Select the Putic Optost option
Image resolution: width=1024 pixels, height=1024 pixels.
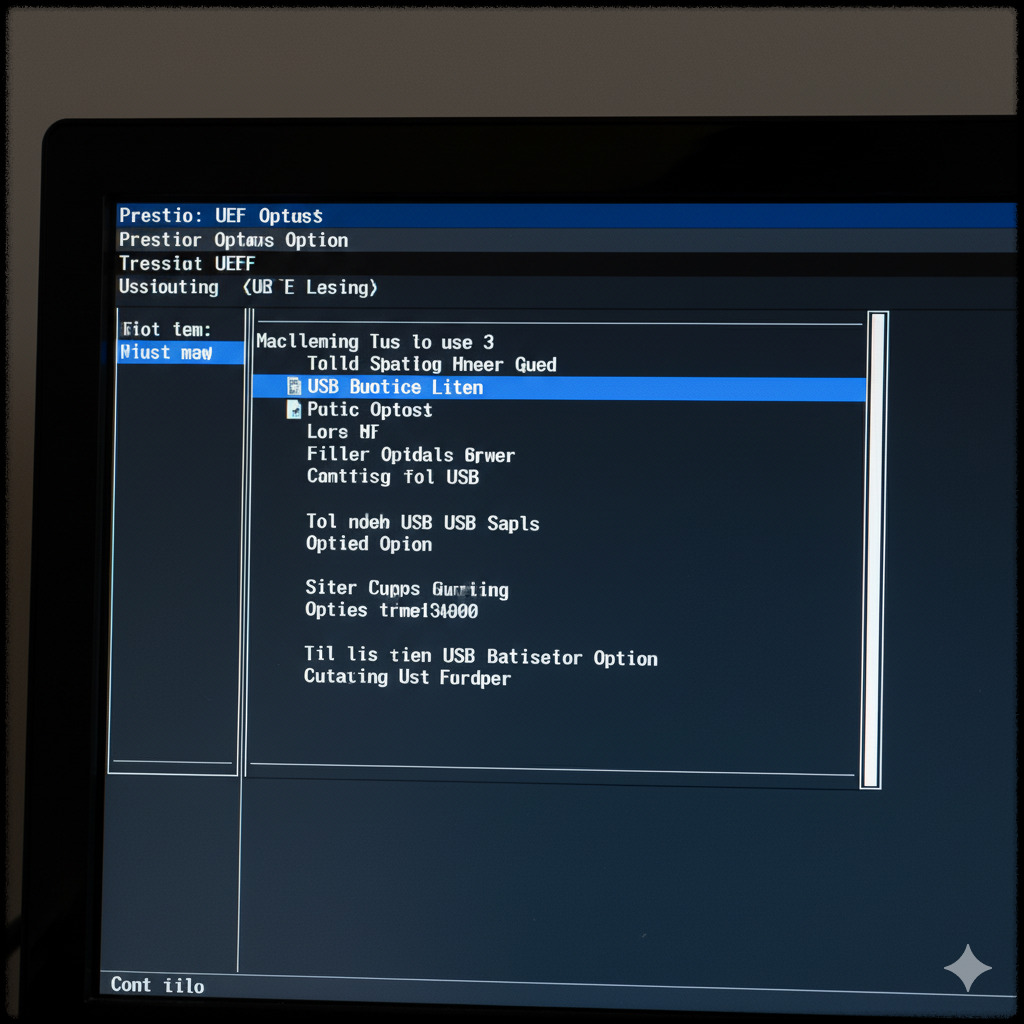[368, 409]
